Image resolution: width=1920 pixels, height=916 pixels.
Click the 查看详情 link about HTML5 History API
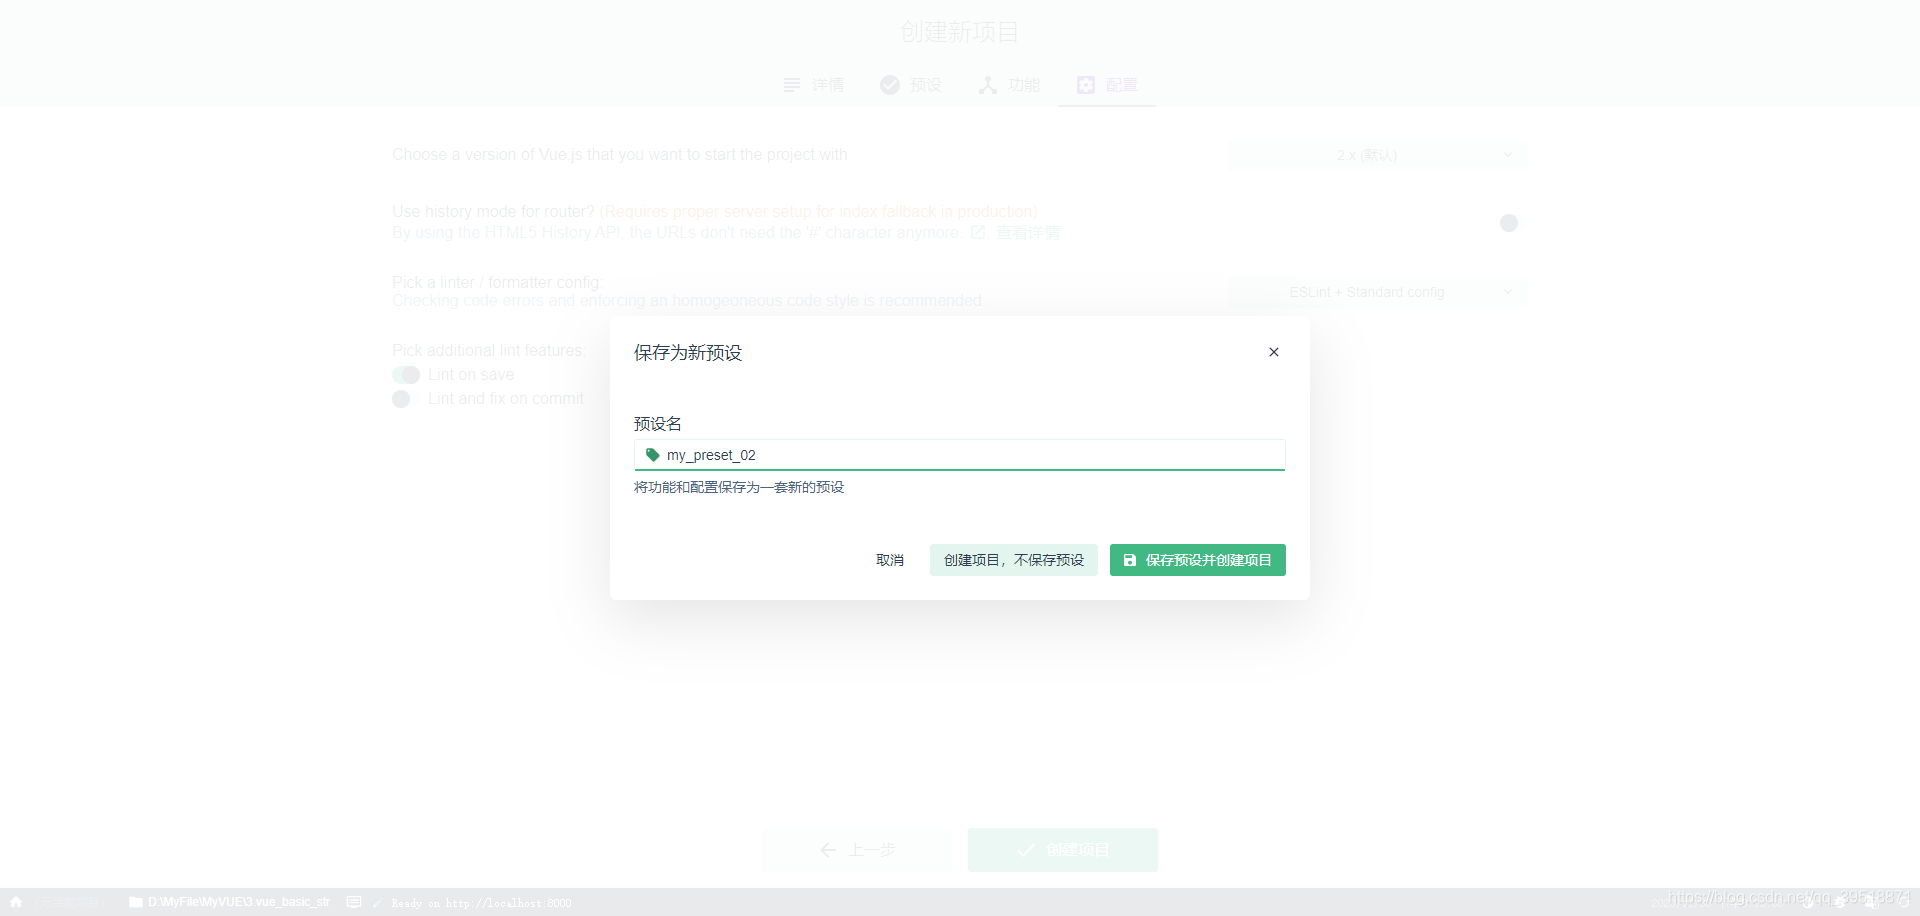1026,232
